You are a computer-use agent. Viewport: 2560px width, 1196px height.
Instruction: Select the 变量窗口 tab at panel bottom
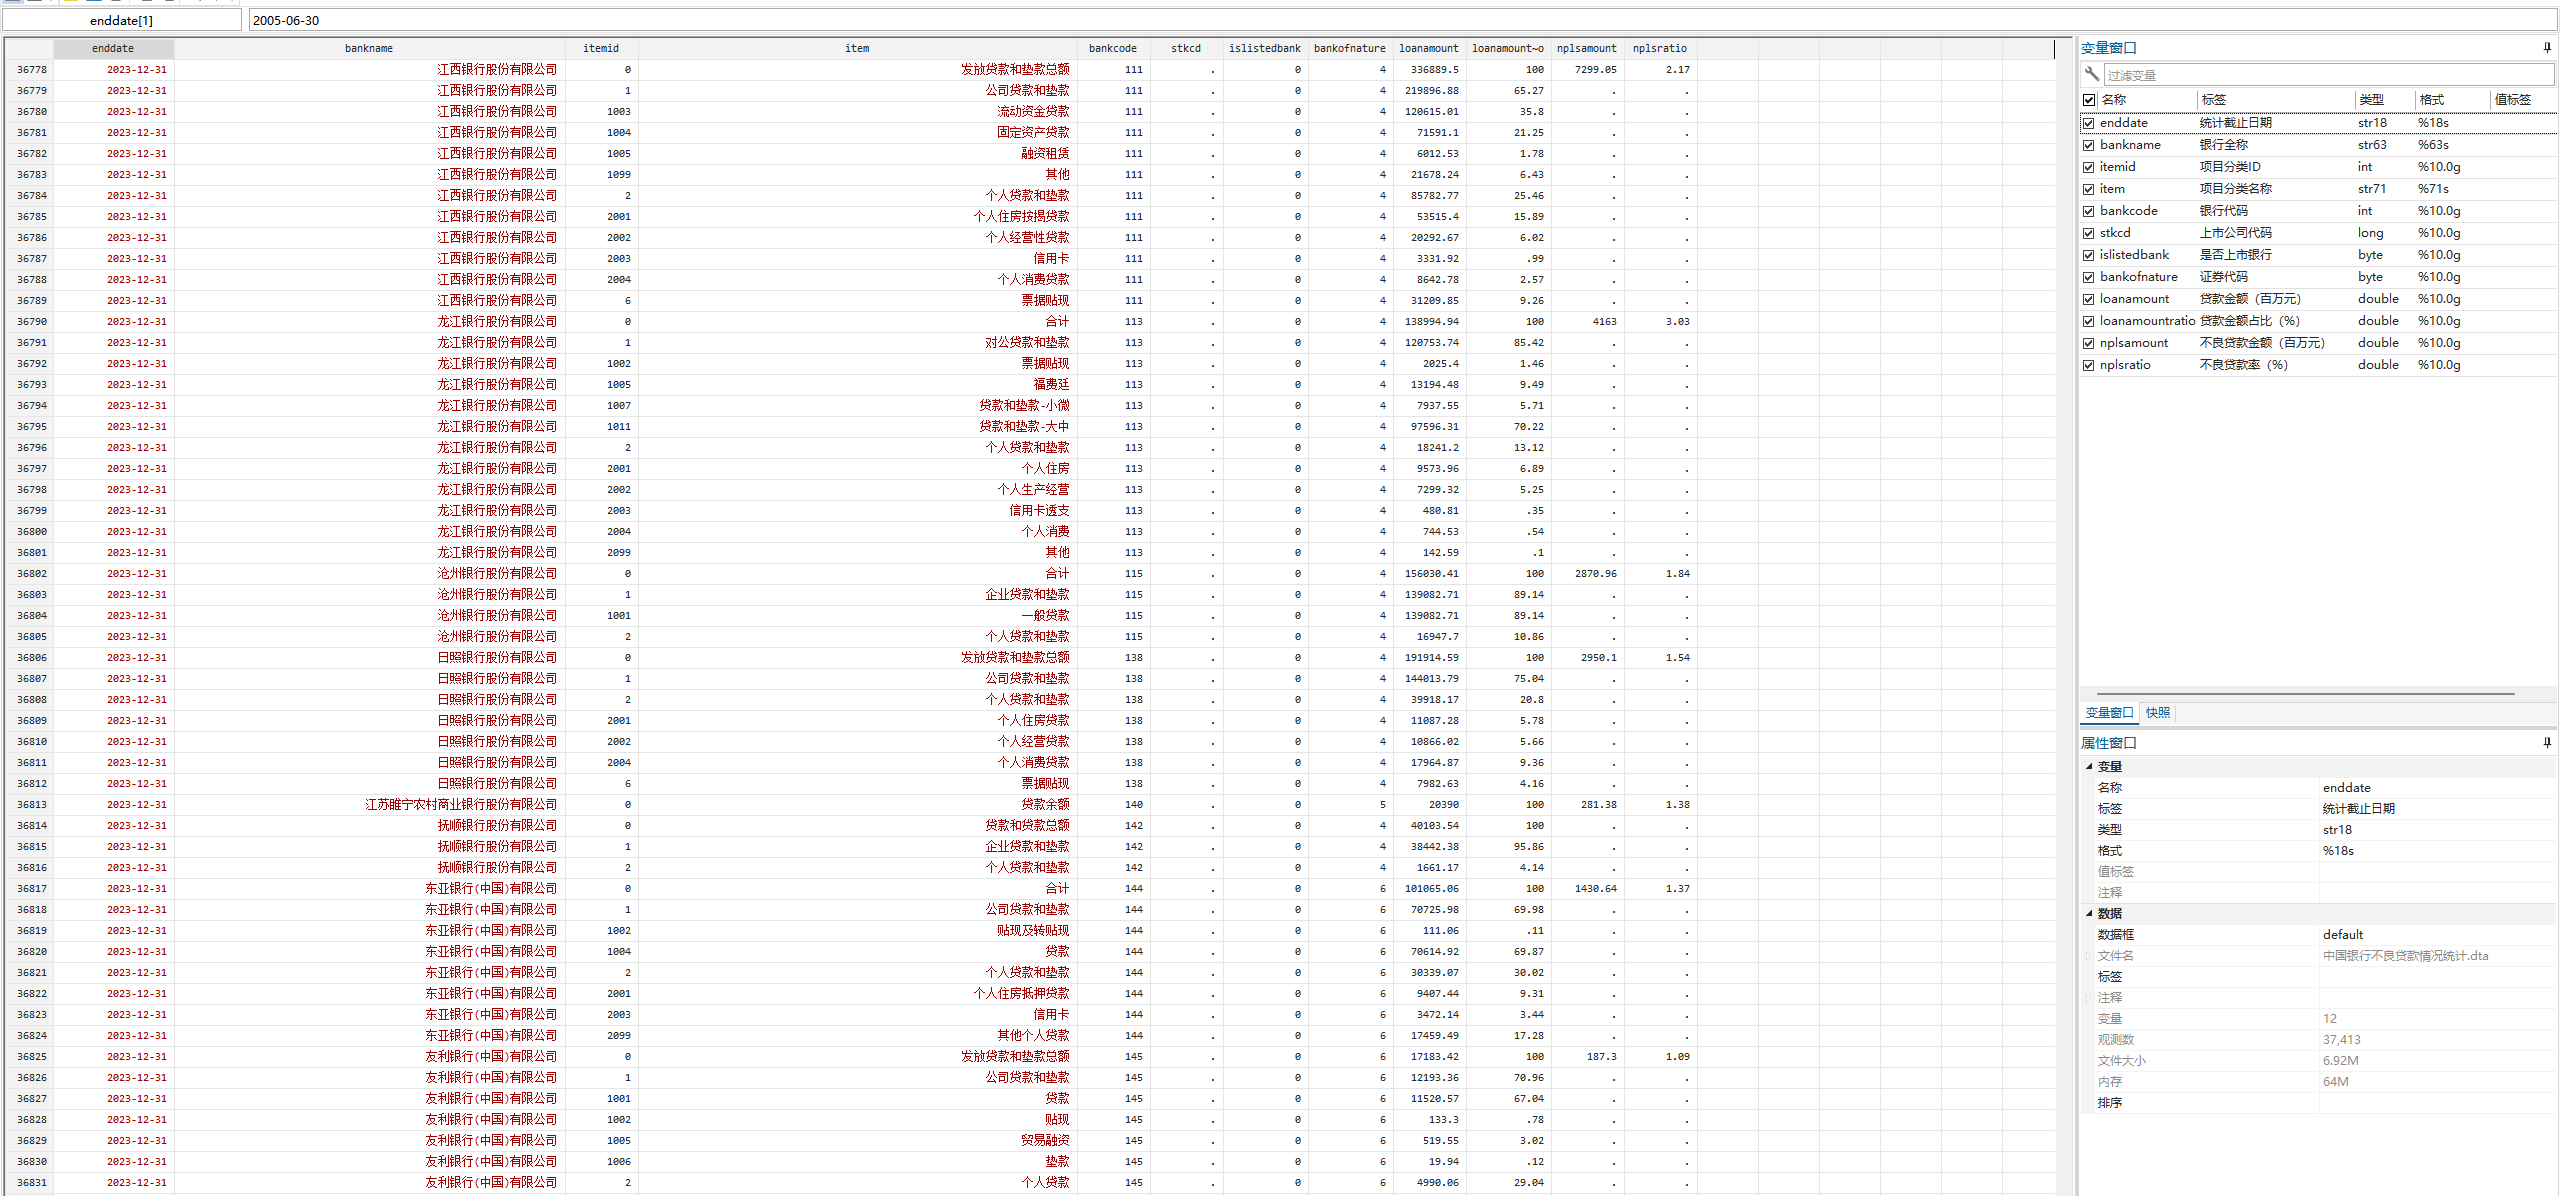click(2109, 713)
